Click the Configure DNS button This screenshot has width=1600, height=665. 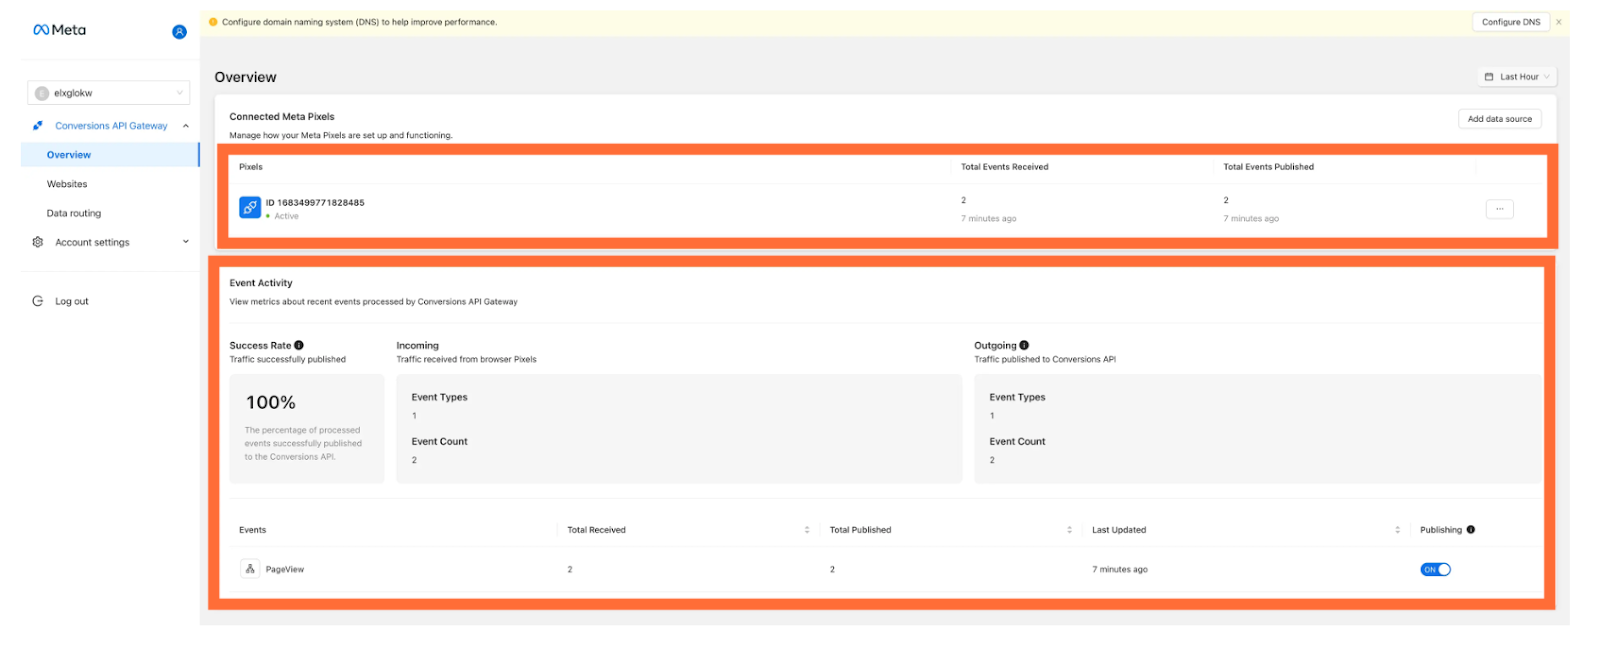[x=1510, y=22]
